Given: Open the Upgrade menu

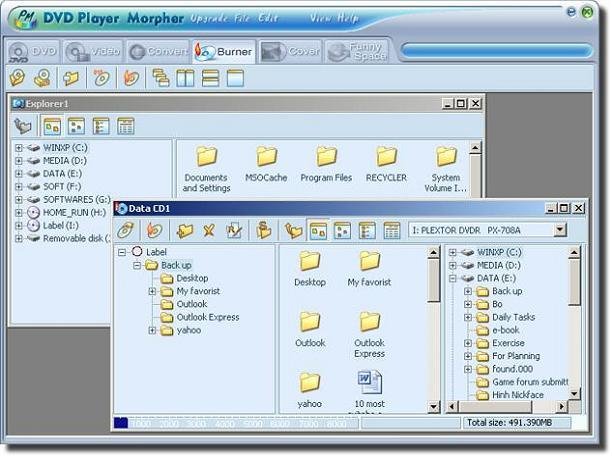Looking at the screenshot, I should 209,18.
